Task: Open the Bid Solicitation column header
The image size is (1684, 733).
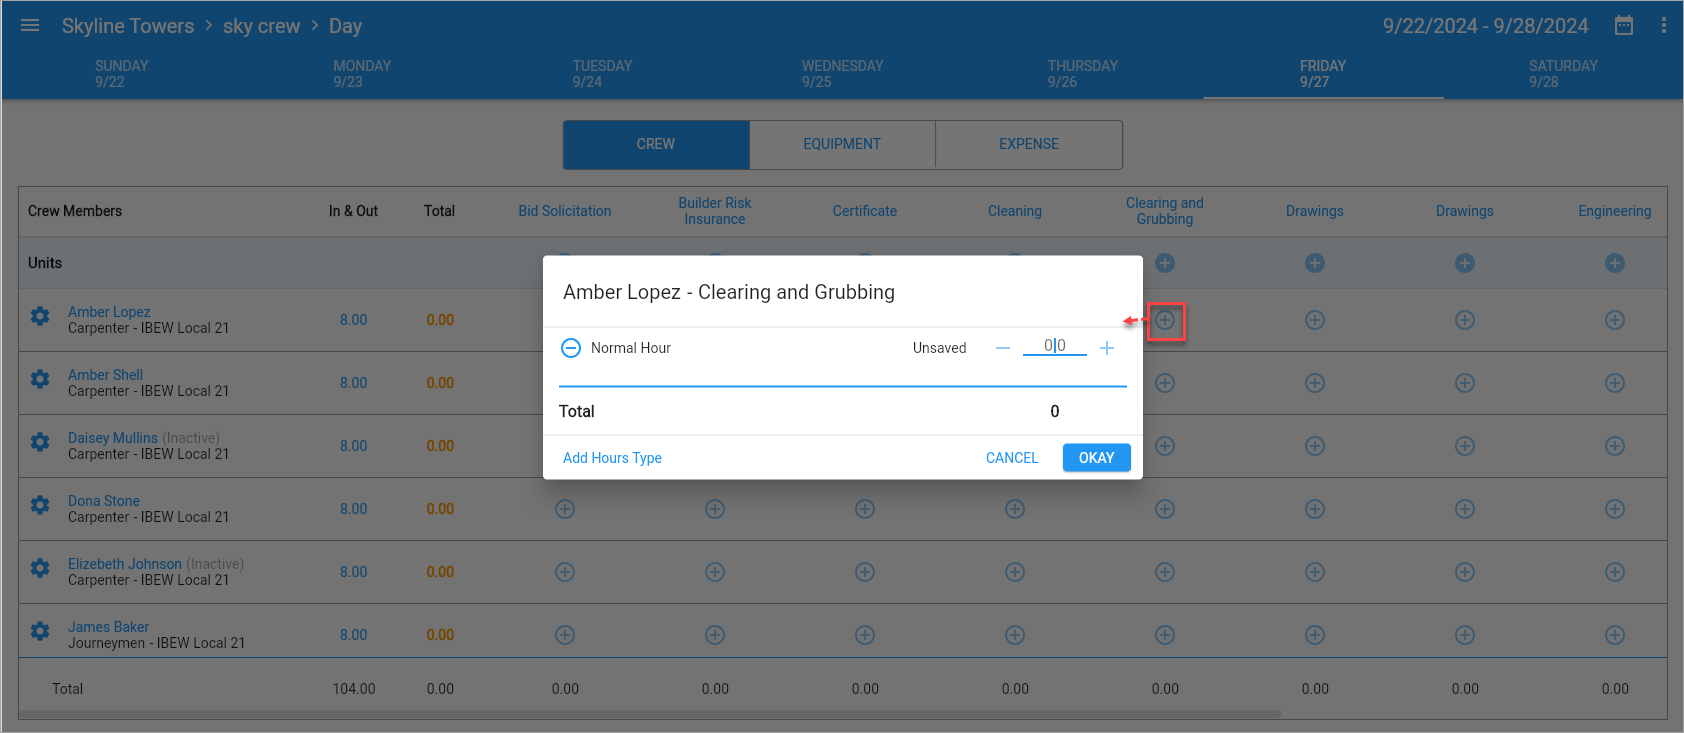Action: [565, 211]
